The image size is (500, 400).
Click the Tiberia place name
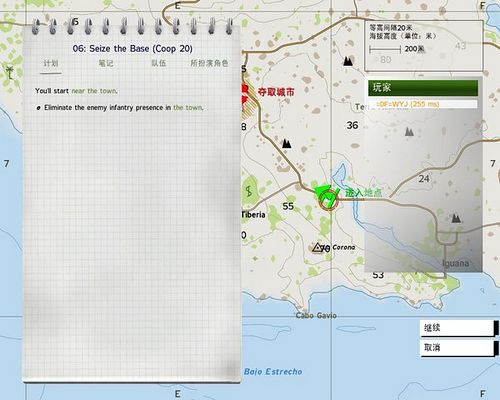(x=253, y=215)
